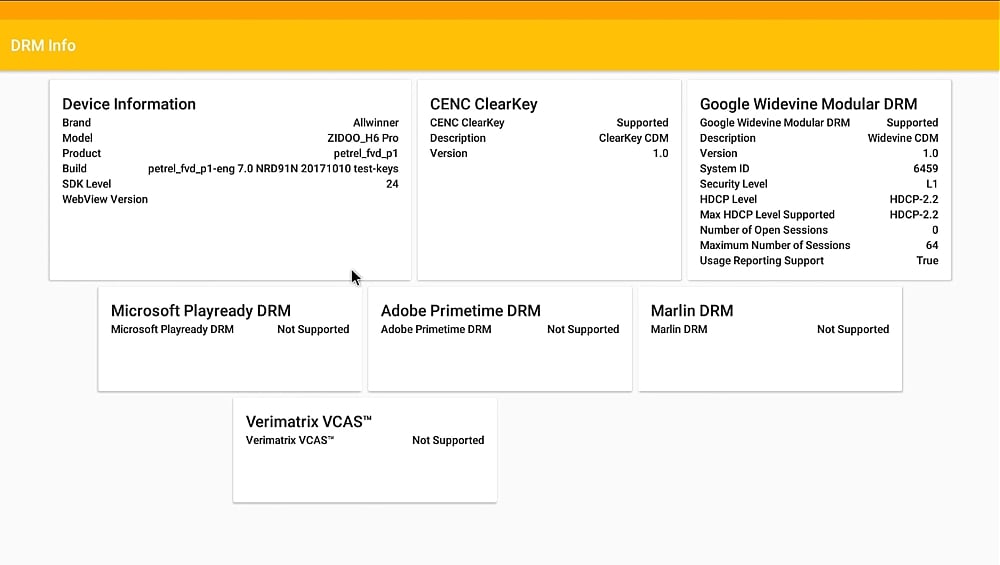Screen dimensions: 1000x565
Task: Click the Product value petrel_fvd_p1
Action: 365,153
